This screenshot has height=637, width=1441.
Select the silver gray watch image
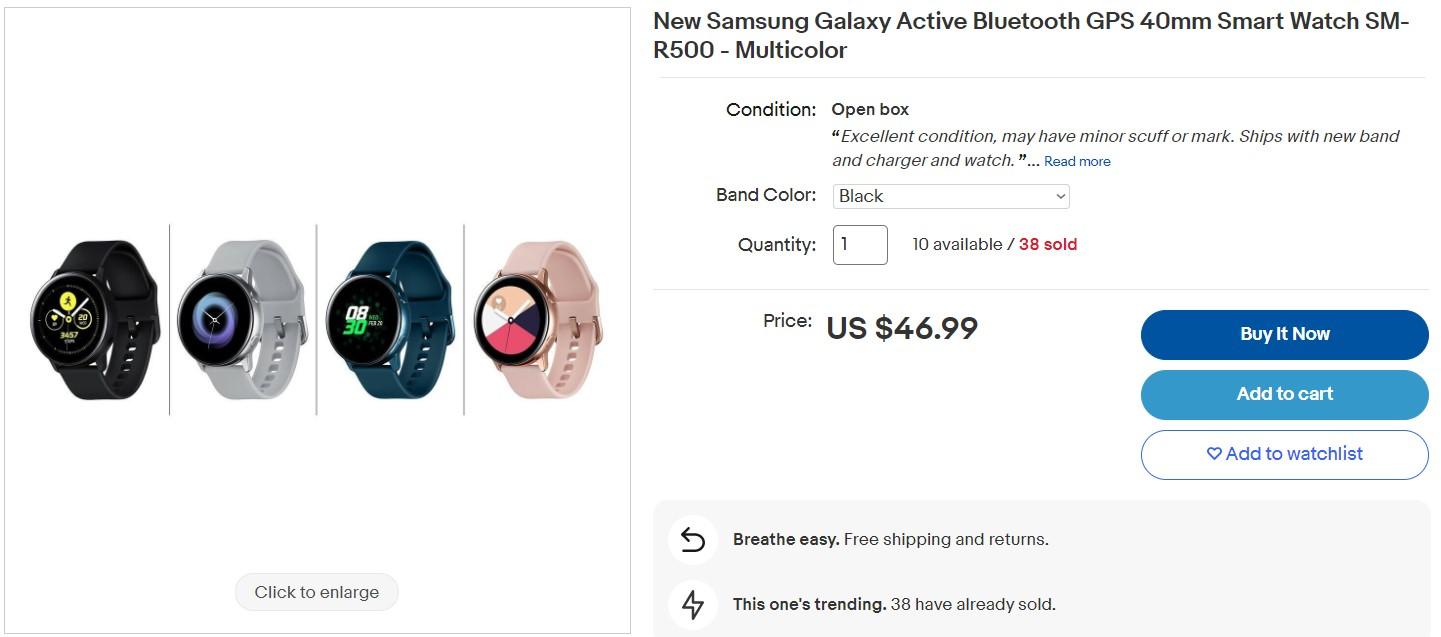tap(242, 320)
